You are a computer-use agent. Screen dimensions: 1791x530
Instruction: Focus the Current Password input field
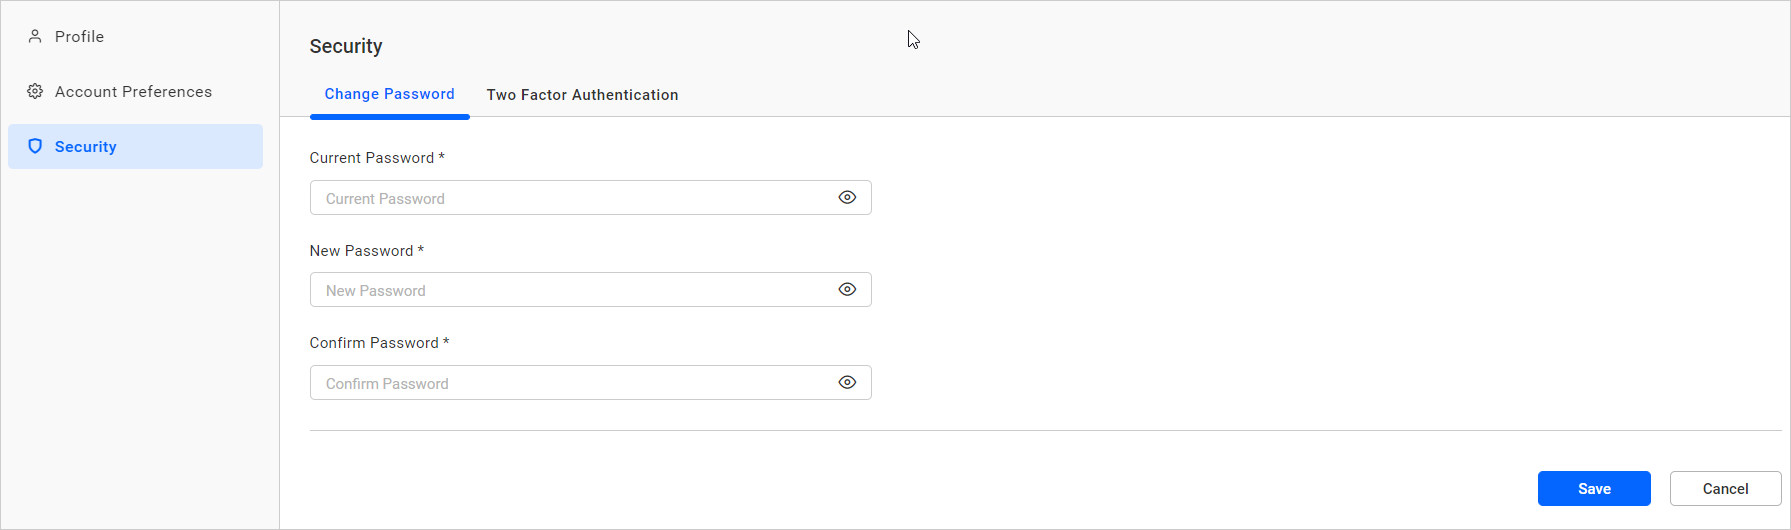pos(570,198)
